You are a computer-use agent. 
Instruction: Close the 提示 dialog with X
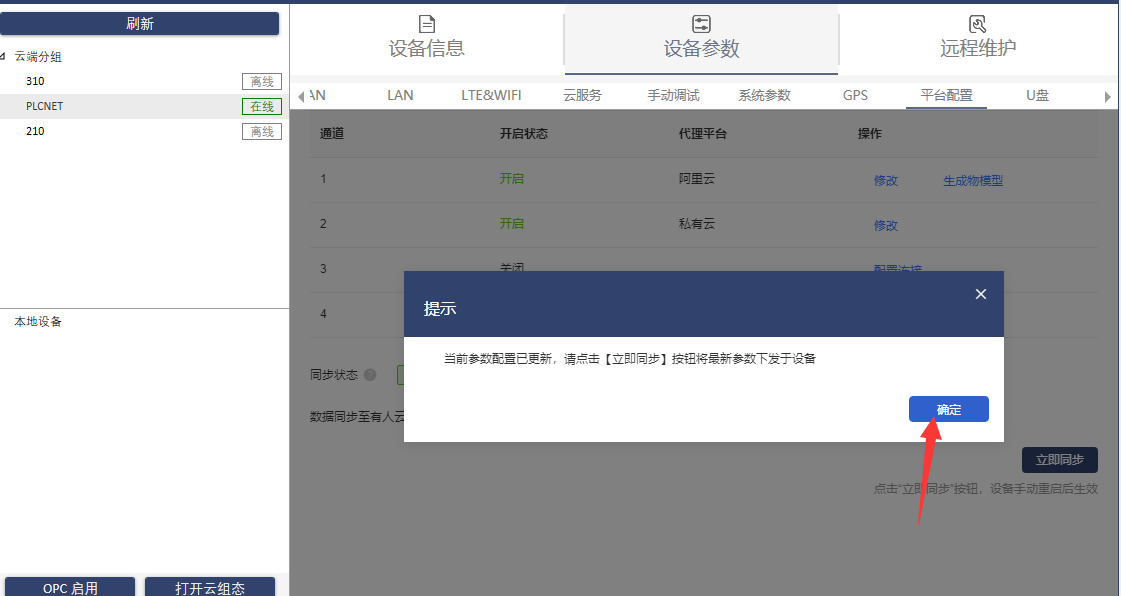click(x=980, y=294)
